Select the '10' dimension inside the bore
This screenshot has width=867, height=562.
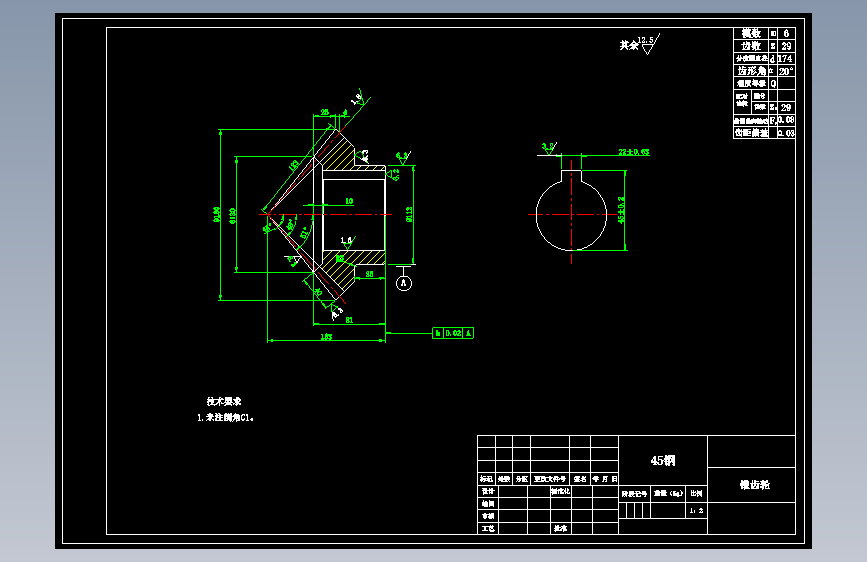pyautogui.click(x=349, y=201)
